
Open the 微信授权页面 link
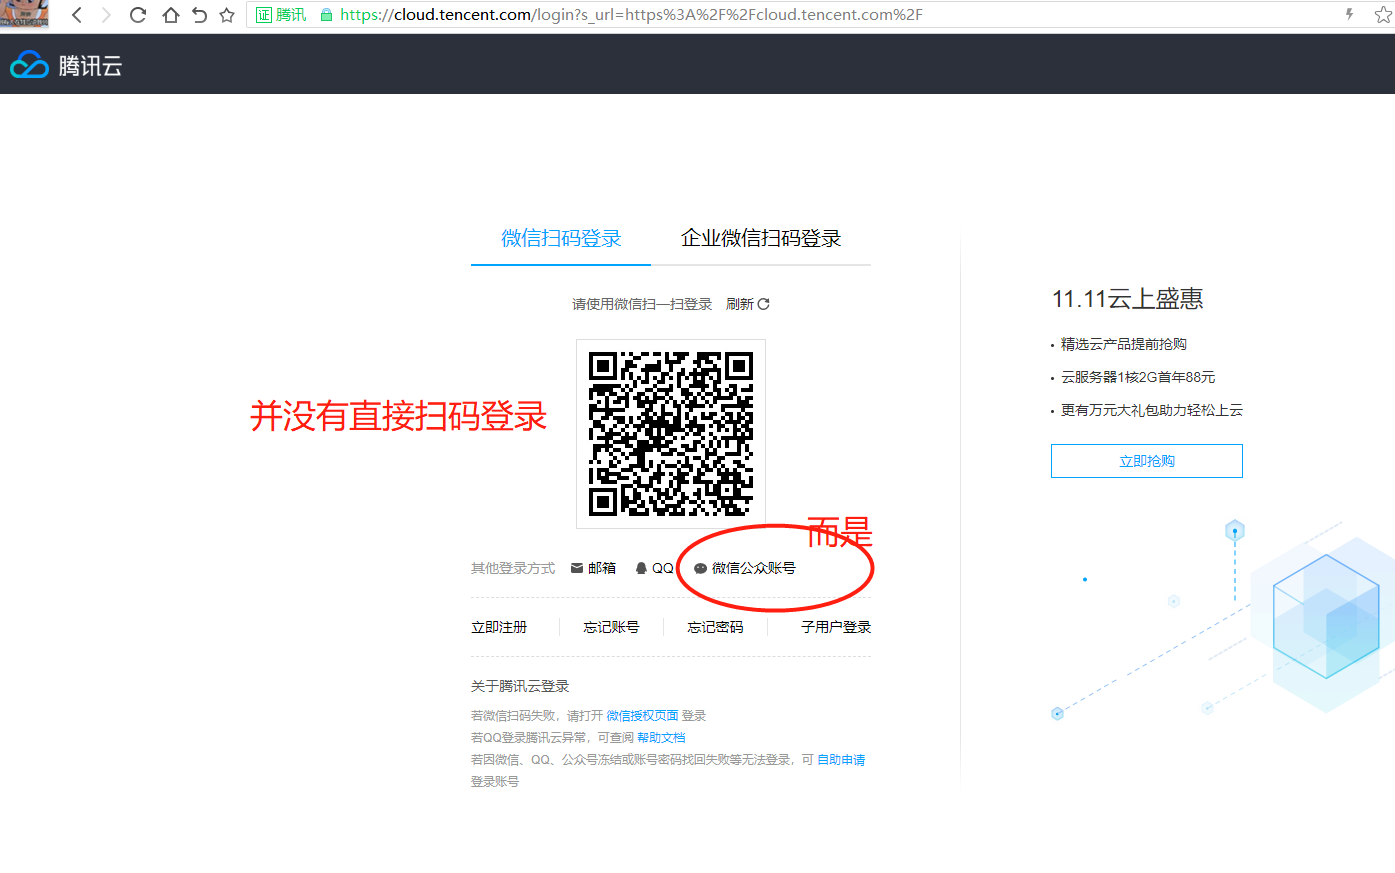click(642, 716)
